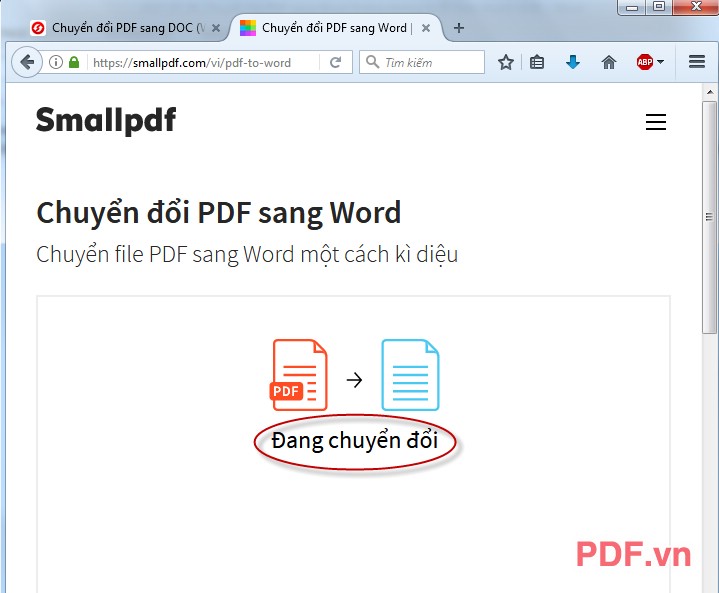Focus the Tìm kiếm search box

click(422, 62)
